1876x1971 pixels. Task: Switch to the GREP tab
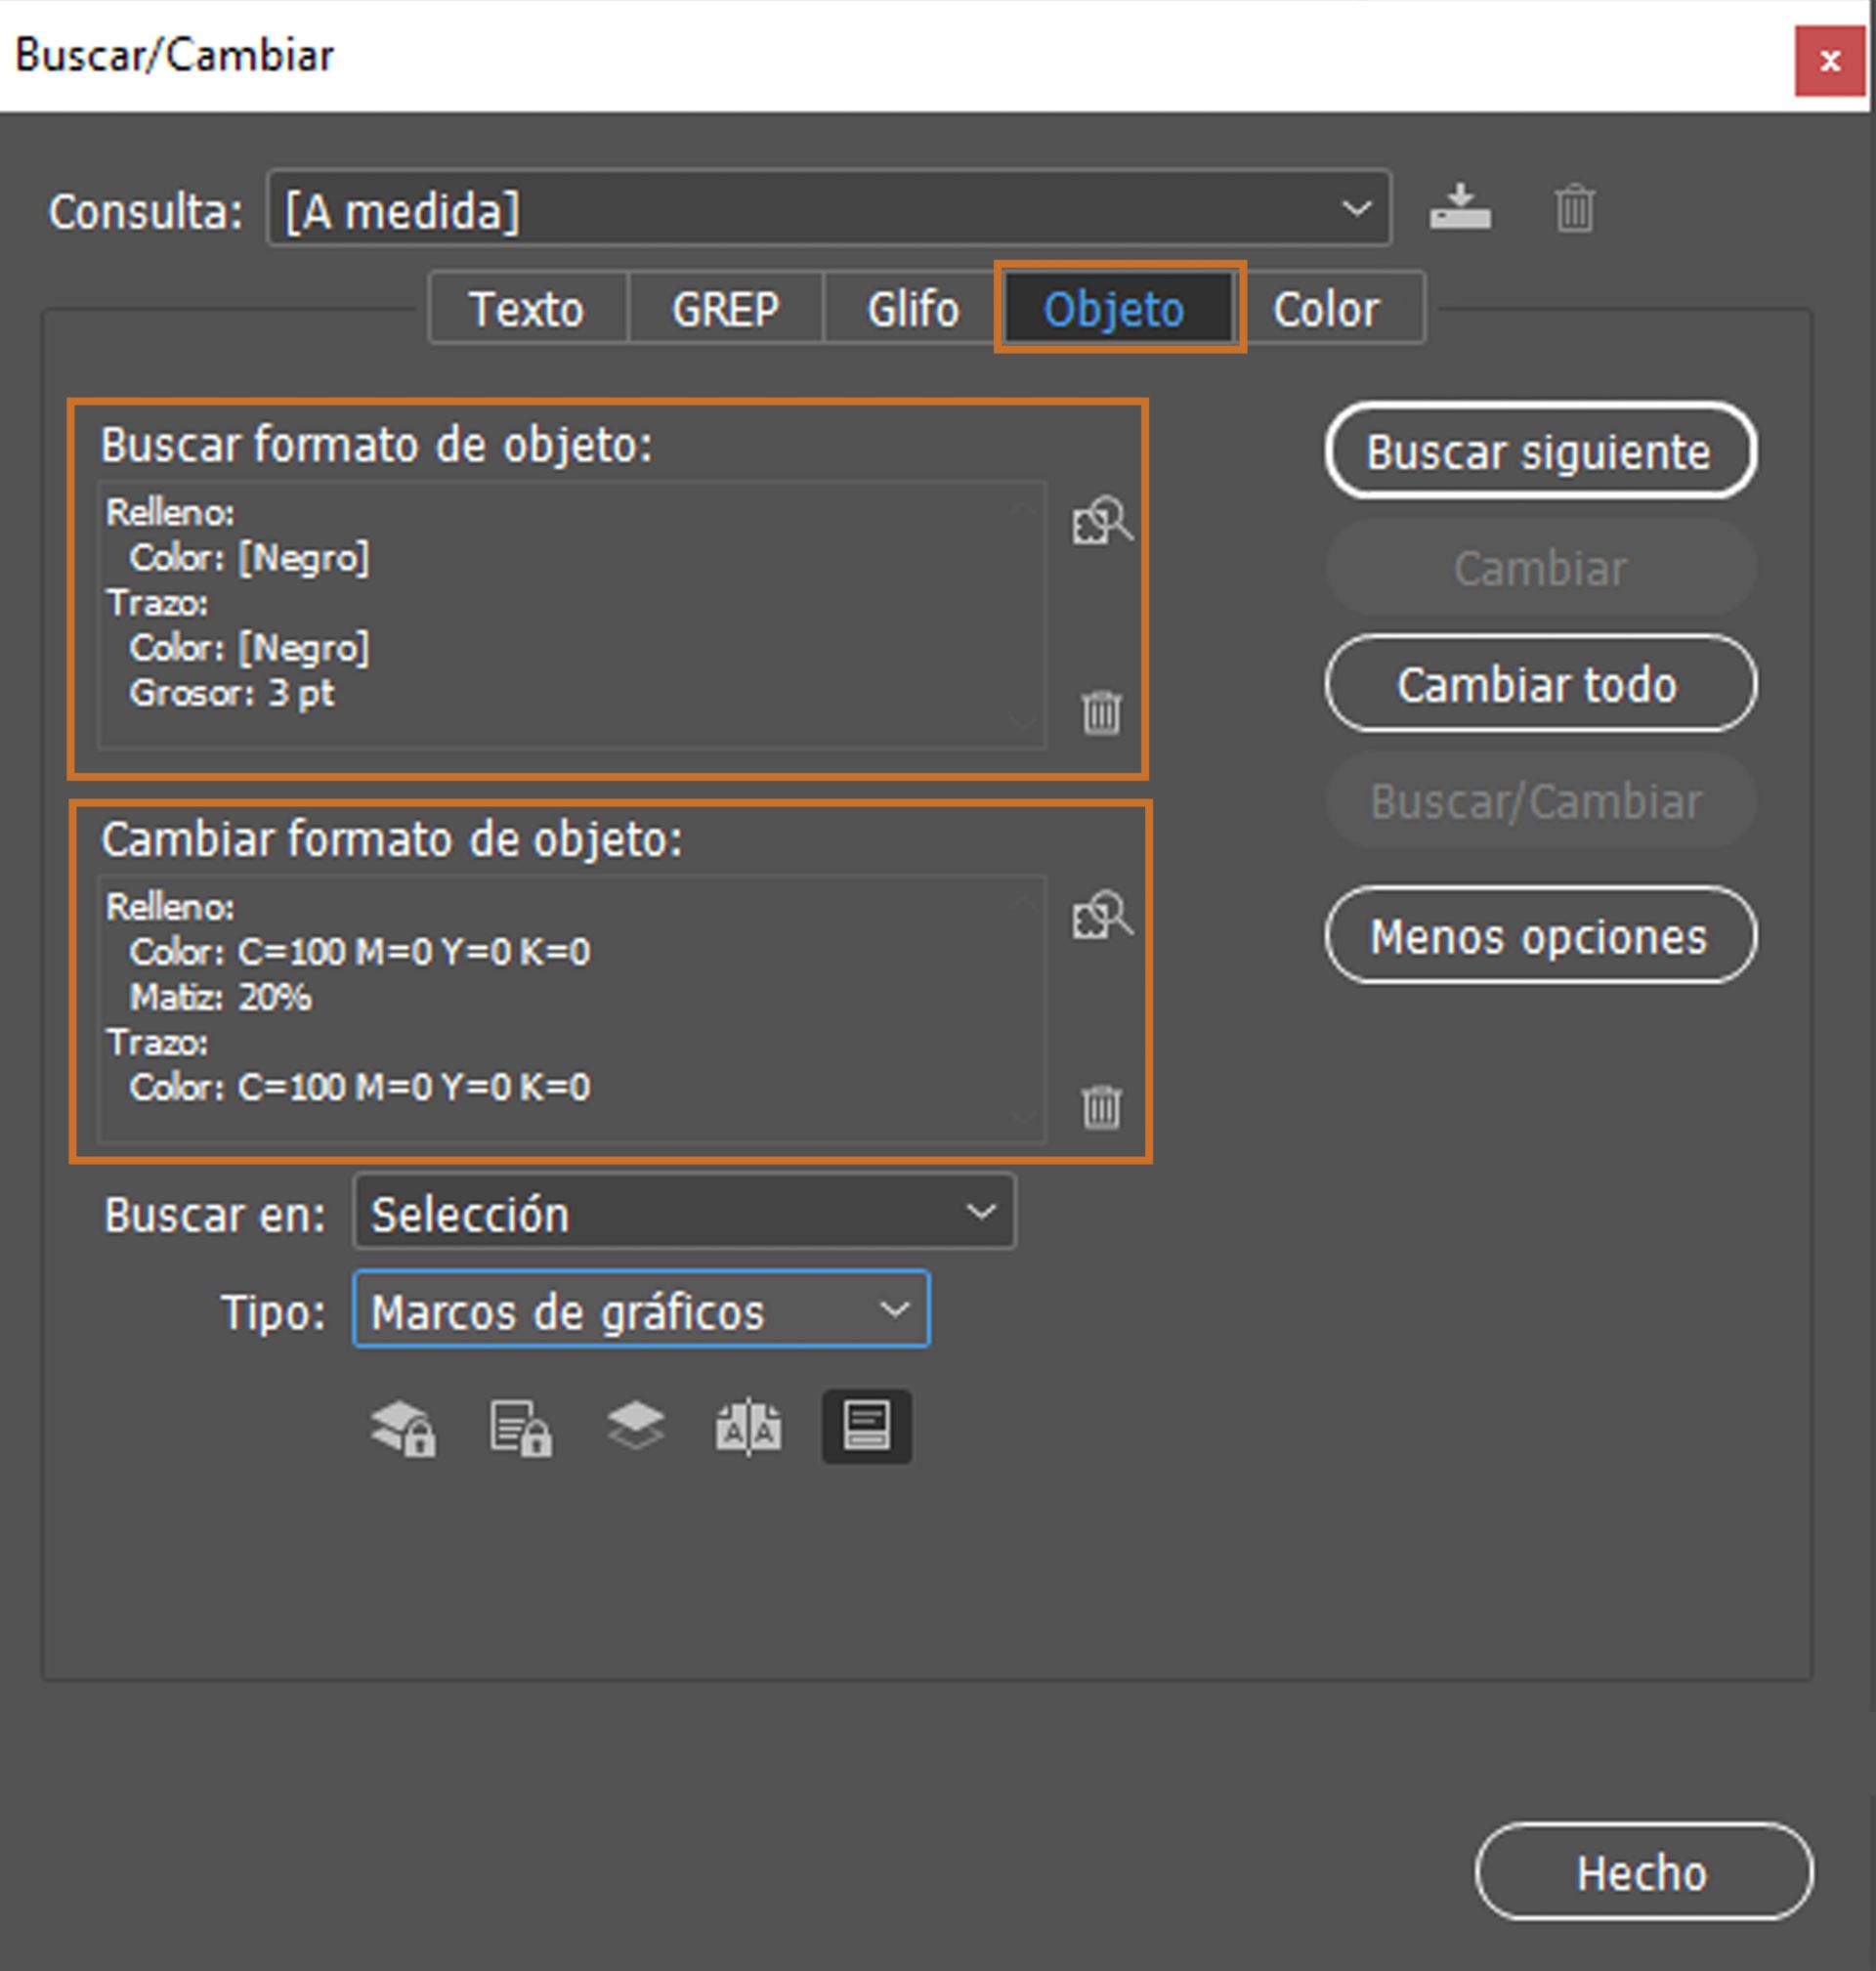click(724, 308)
